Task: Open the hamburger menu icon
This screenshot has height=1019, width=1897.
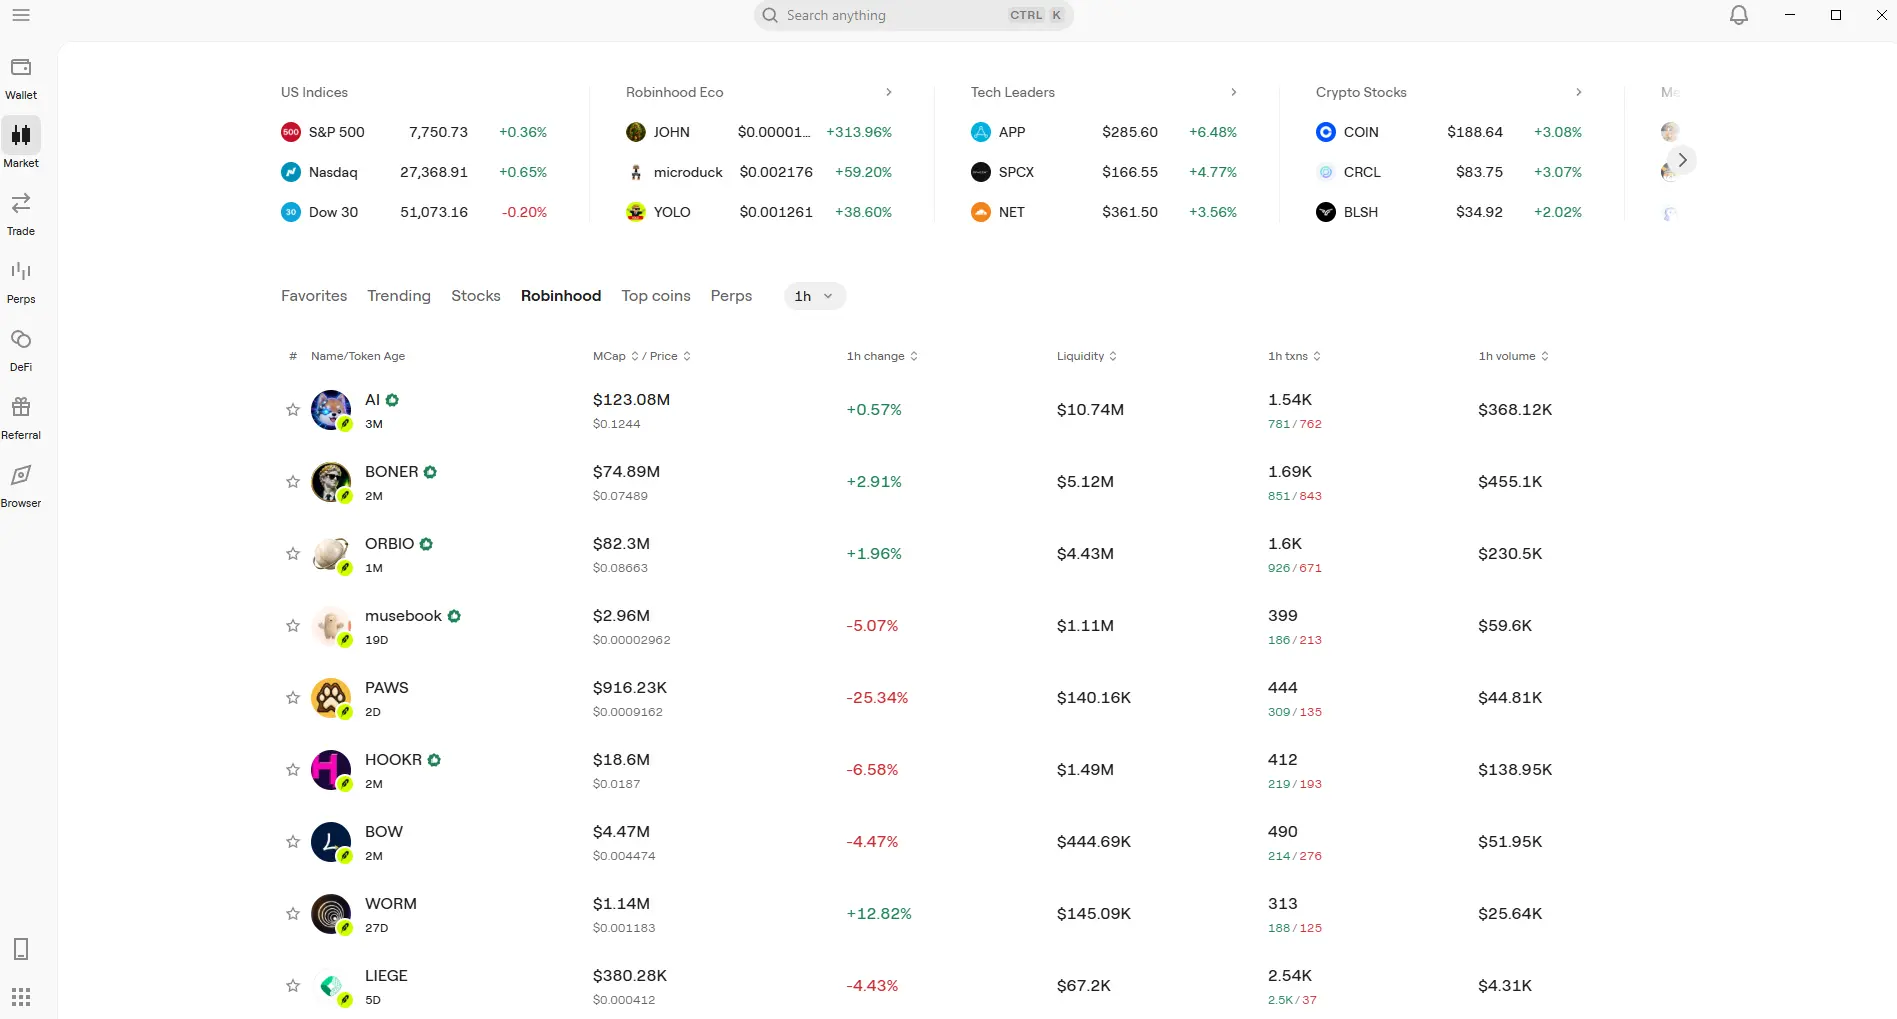Action: click(x=21, y=15)
